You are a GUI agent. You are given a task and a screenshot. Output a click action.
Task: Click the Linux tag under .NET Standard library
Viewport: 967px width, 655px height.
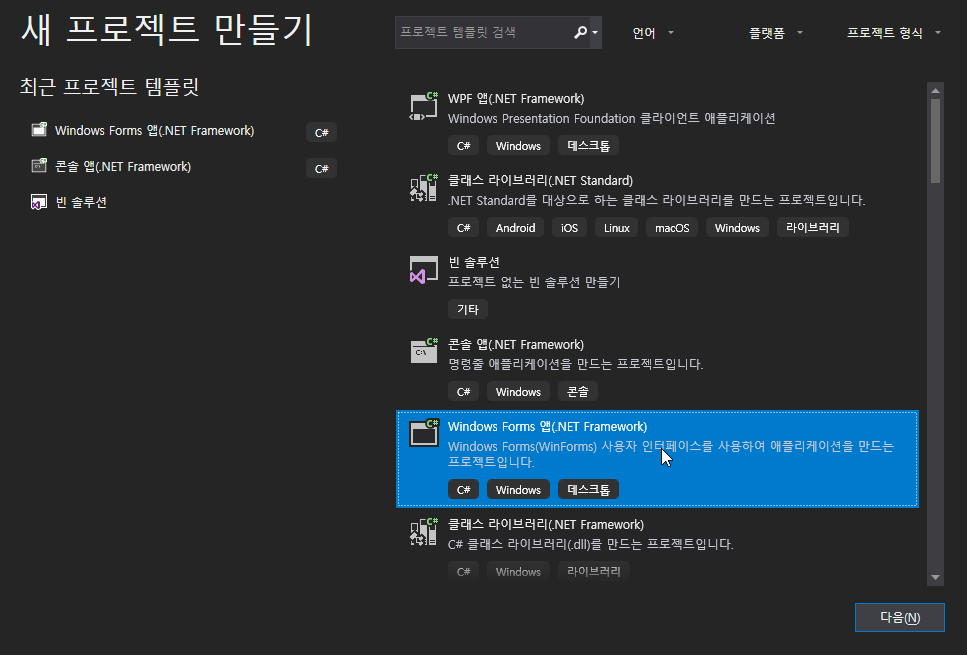click(x=617, y=228)
